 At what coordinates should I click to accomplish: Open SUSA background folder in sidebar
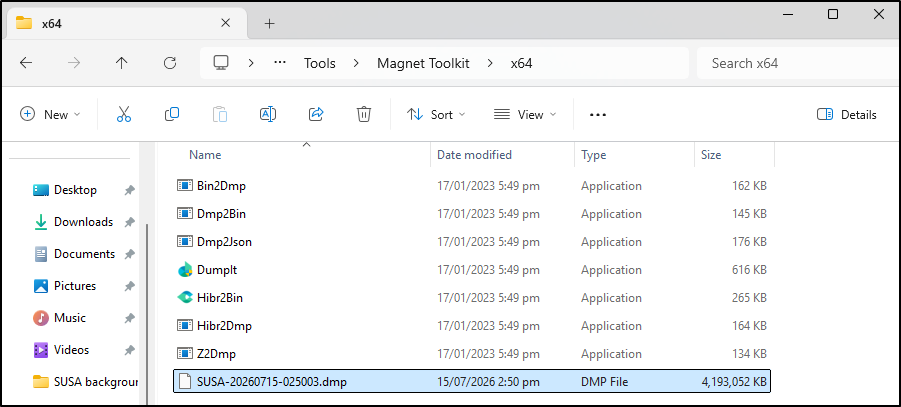tap(86, 382)
